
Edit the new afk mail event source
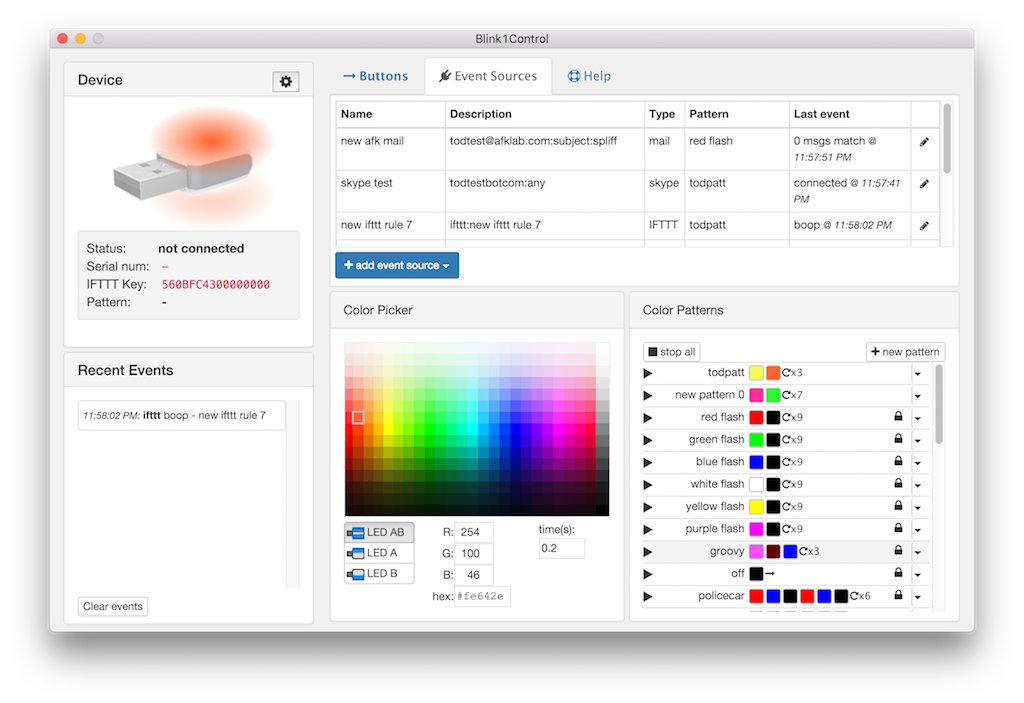pyautogui.click(x=924, y=142)
